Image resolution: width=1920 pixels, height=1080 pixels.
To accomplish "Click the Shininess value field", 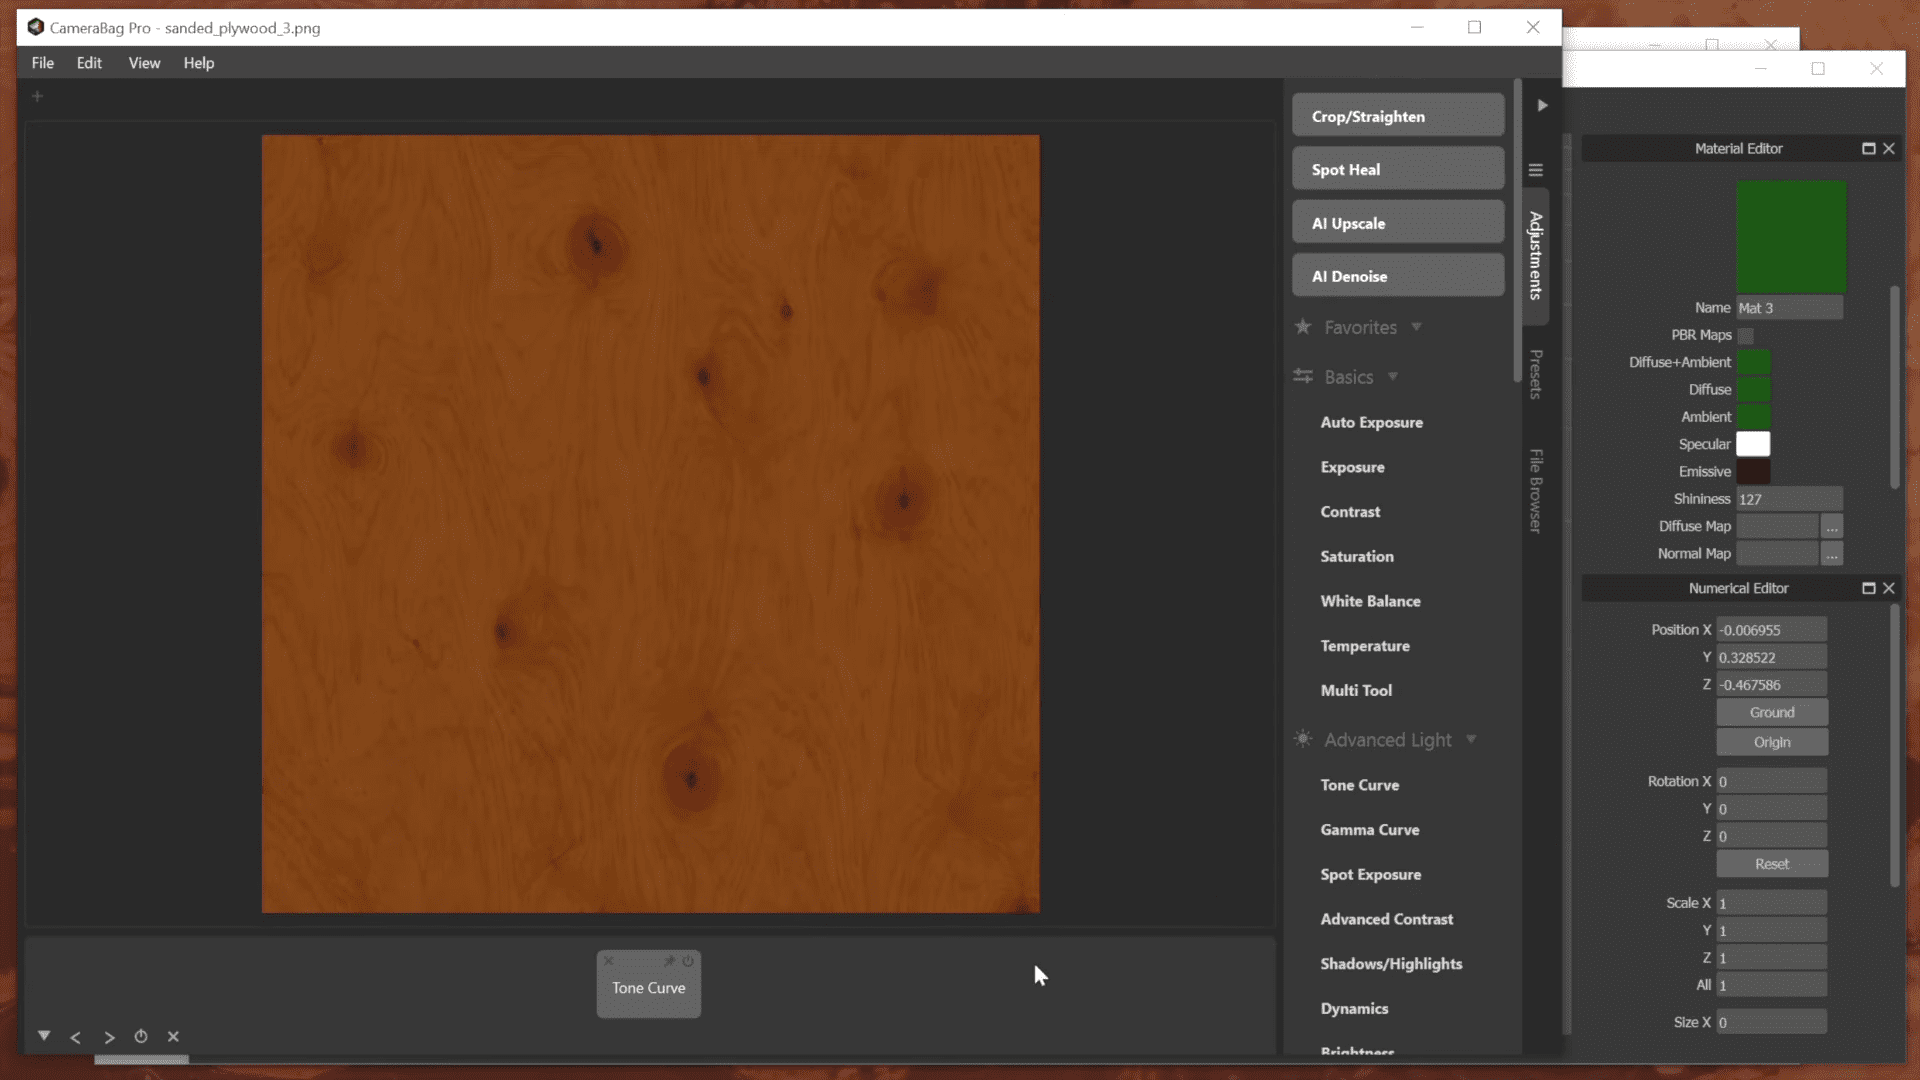I will click(1790, 498).
